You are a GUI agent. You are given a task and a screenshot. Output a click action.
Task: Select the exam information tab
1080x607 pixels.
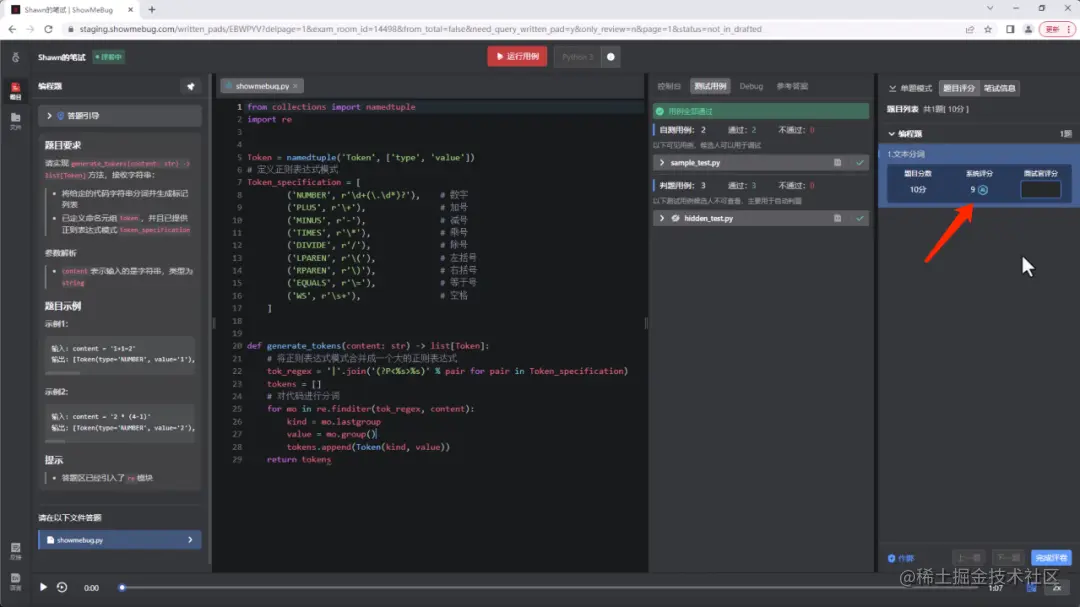point(999,88)
